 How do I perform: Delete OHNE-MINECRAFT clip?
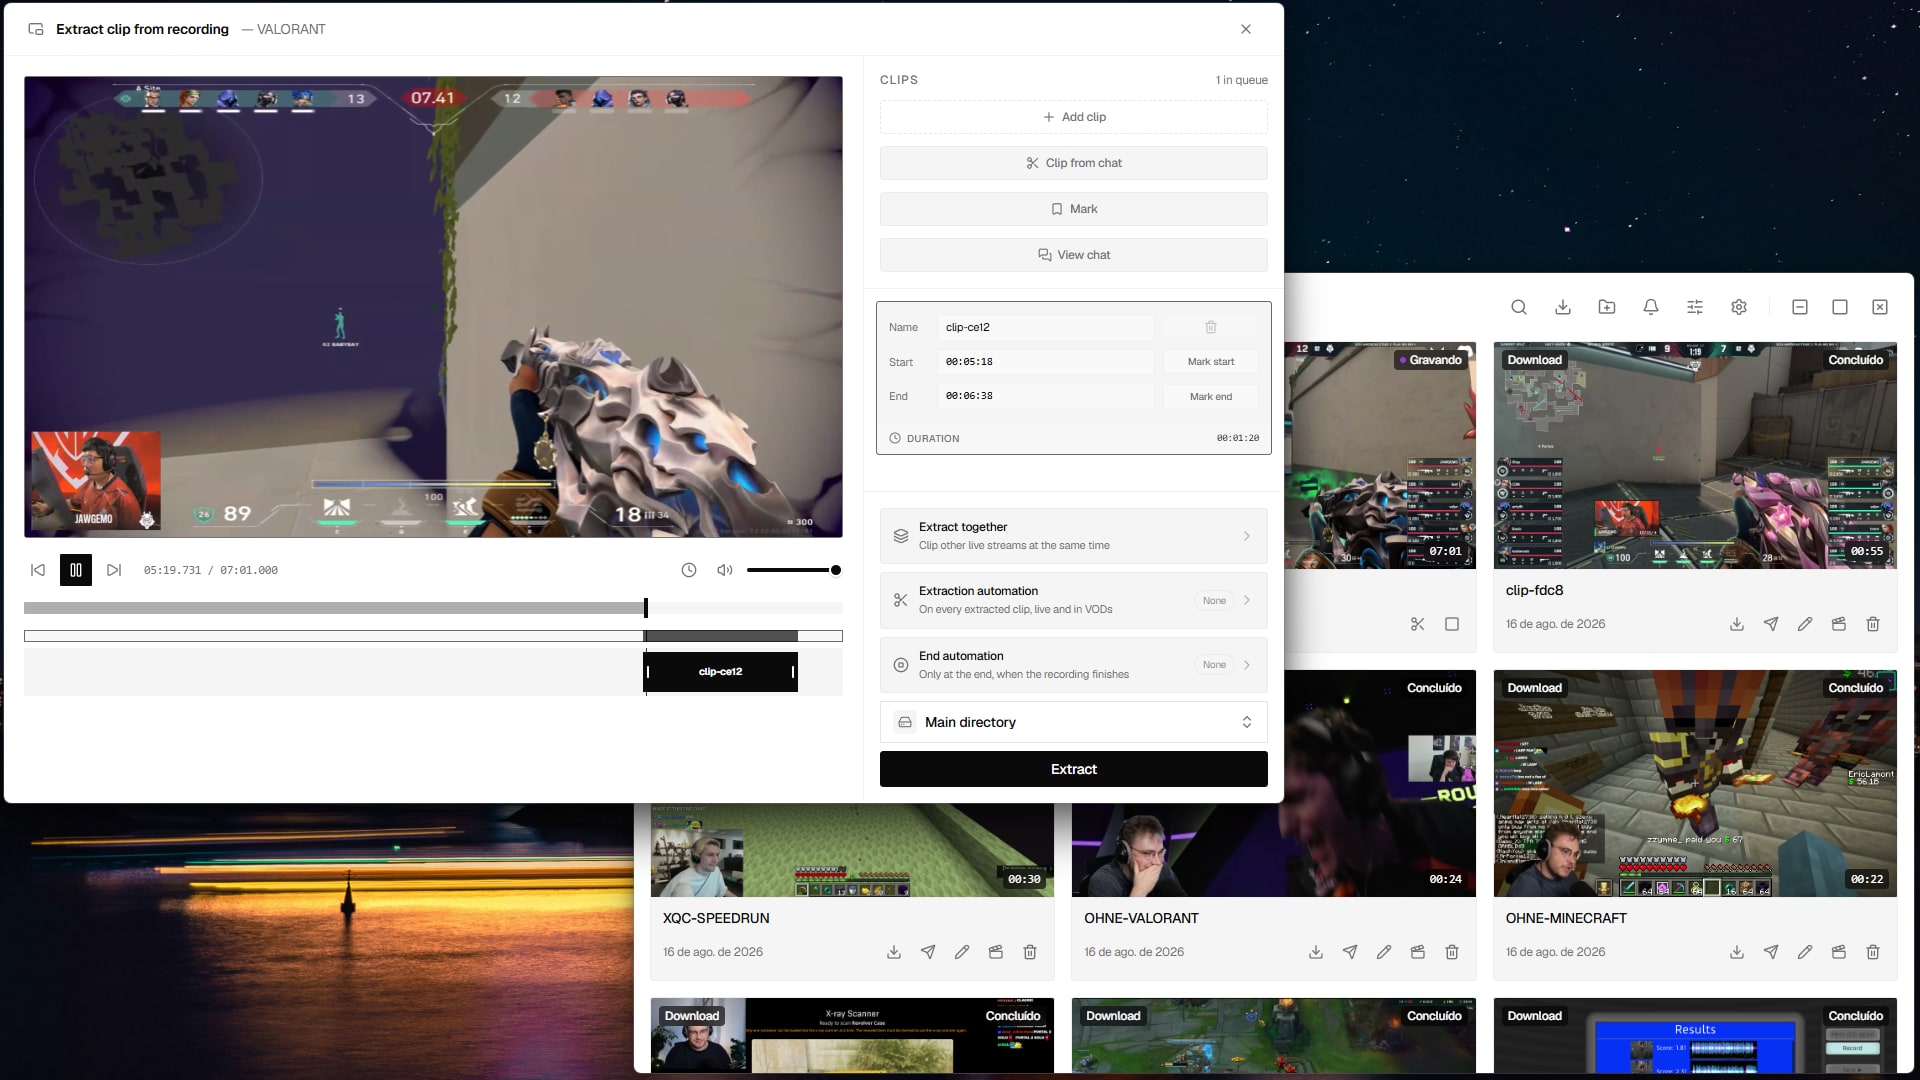pos(1873,952)
